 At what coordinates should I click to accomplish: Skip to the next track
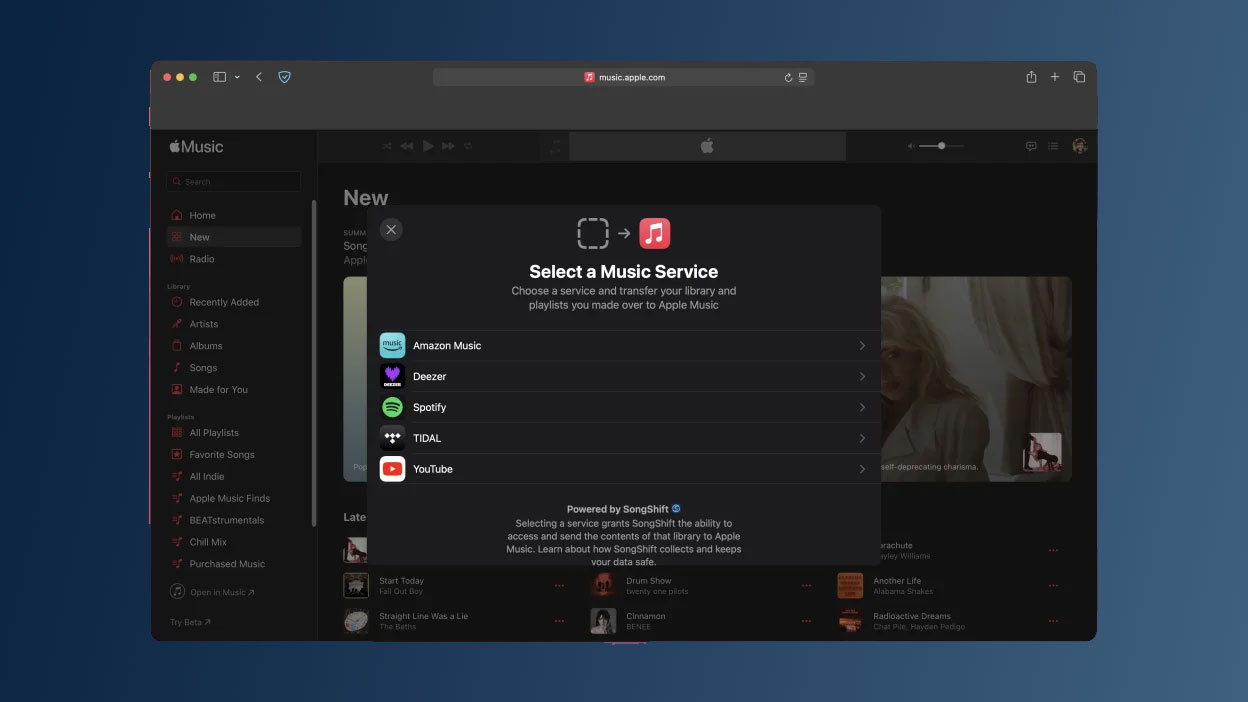click(x=448, y=146)
